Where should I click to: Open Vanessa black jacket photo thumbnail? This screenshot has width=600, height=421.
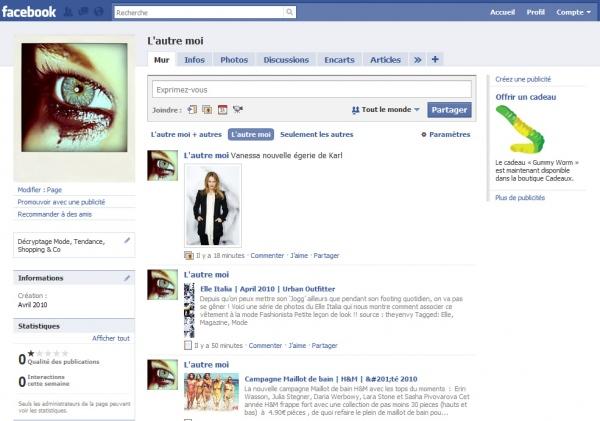coord(213,206)
